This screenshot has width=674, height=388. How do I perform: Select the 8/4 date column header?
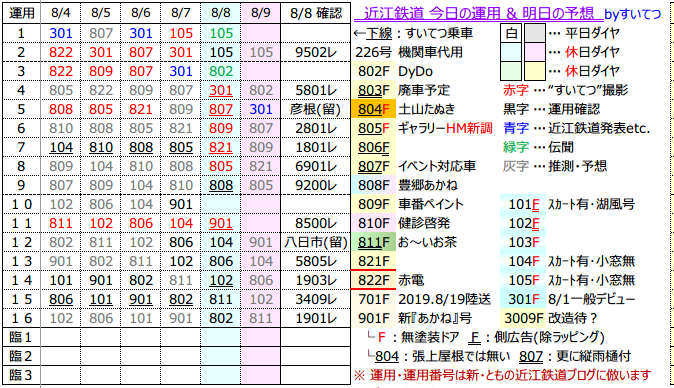(60, 13)
